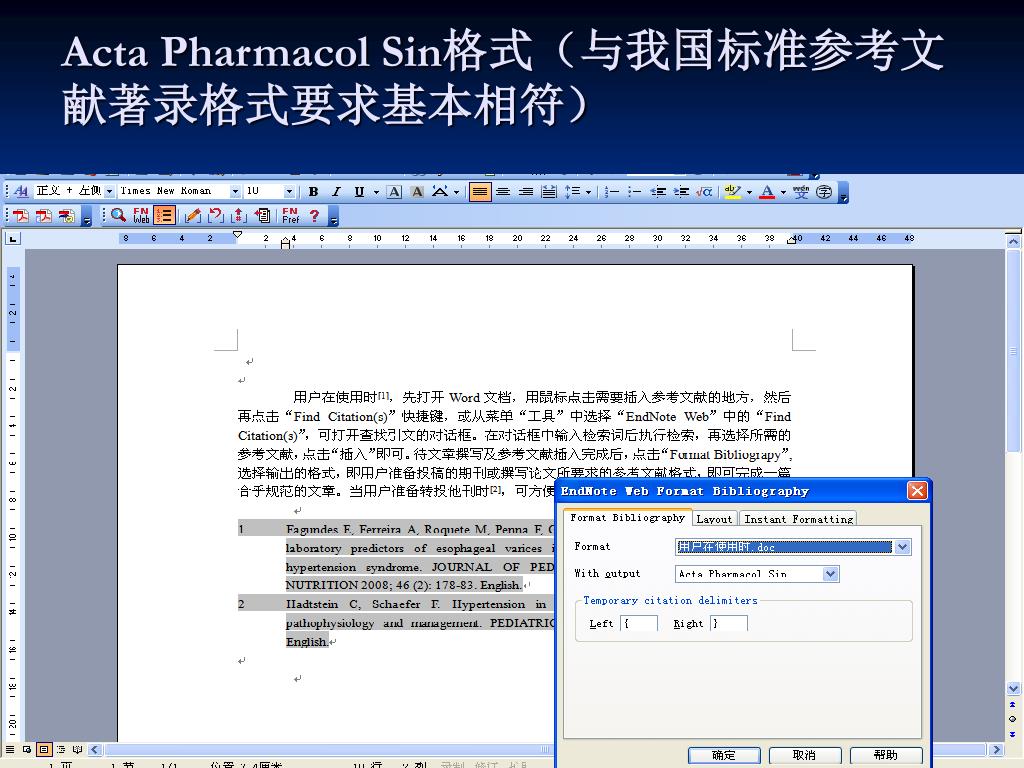The image size is (1024, 768).
Task: Go to EndNote Web icon
Action: click(141, 215)
